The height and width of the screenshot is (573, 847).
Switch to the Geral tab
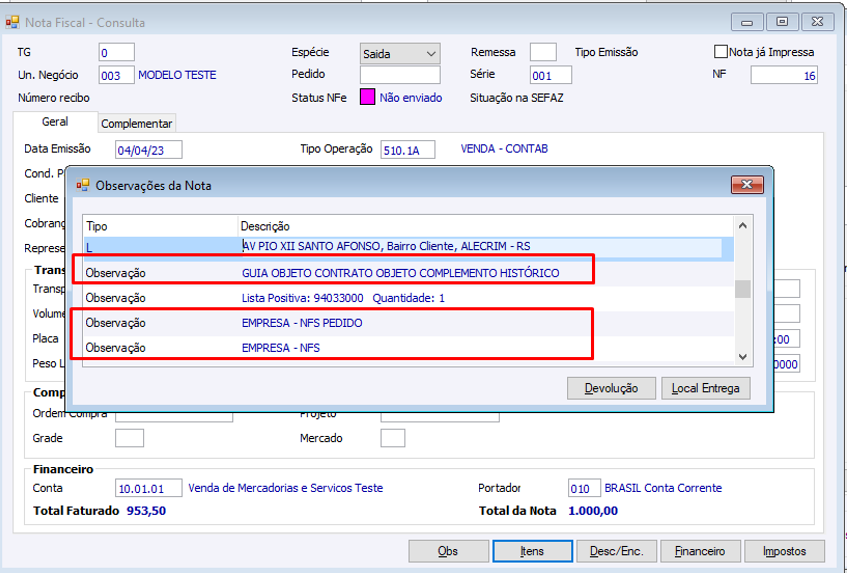(55, 122)
